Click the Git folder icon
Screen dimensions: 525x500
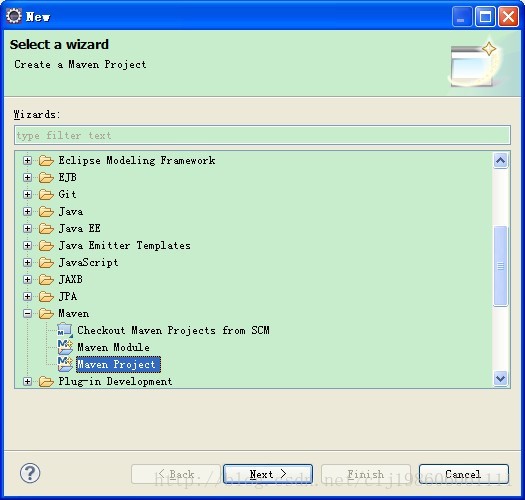(x=46, y=195)
